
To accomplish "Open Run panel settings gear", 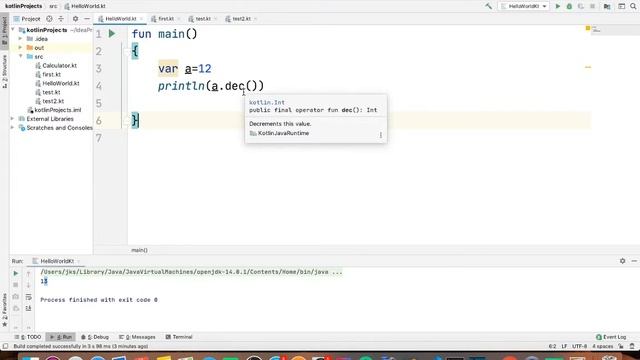I will pyautogui.click(x=622, y=260).
